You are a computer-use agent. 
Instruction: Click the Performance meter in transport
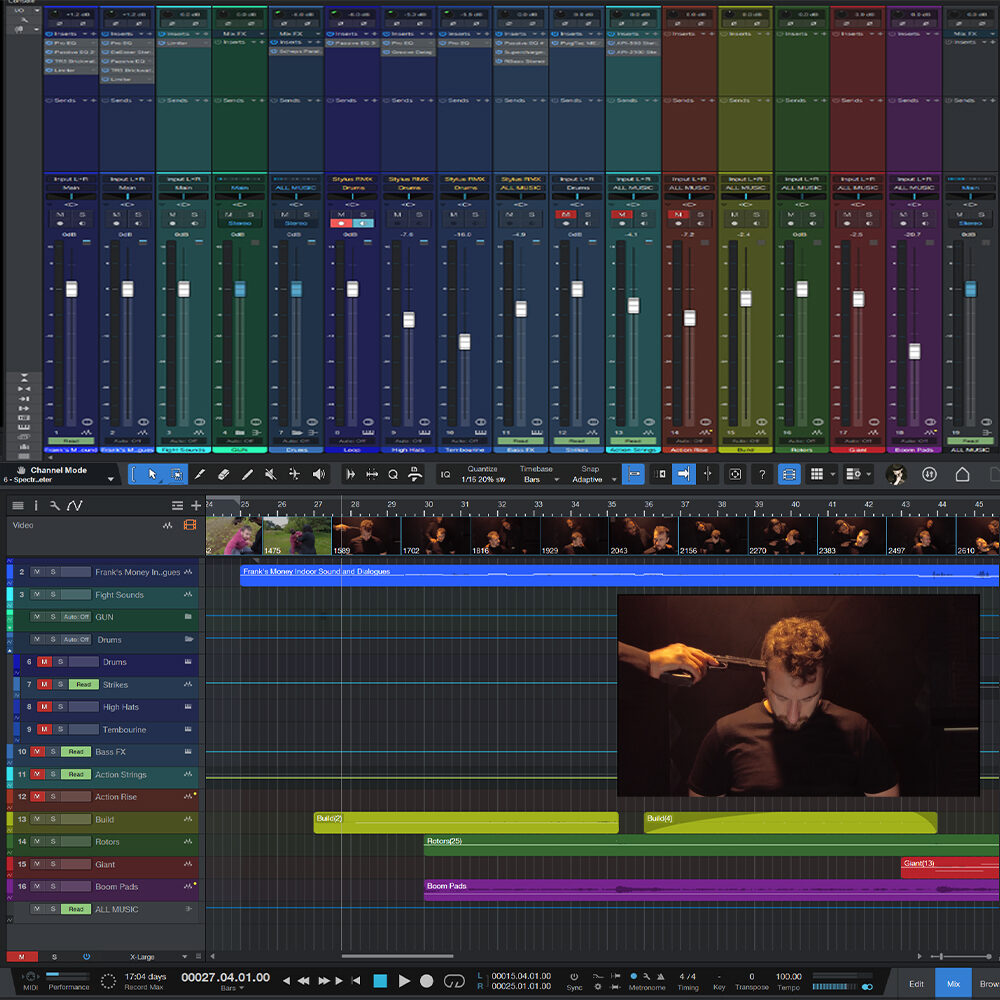pos(68,981)
